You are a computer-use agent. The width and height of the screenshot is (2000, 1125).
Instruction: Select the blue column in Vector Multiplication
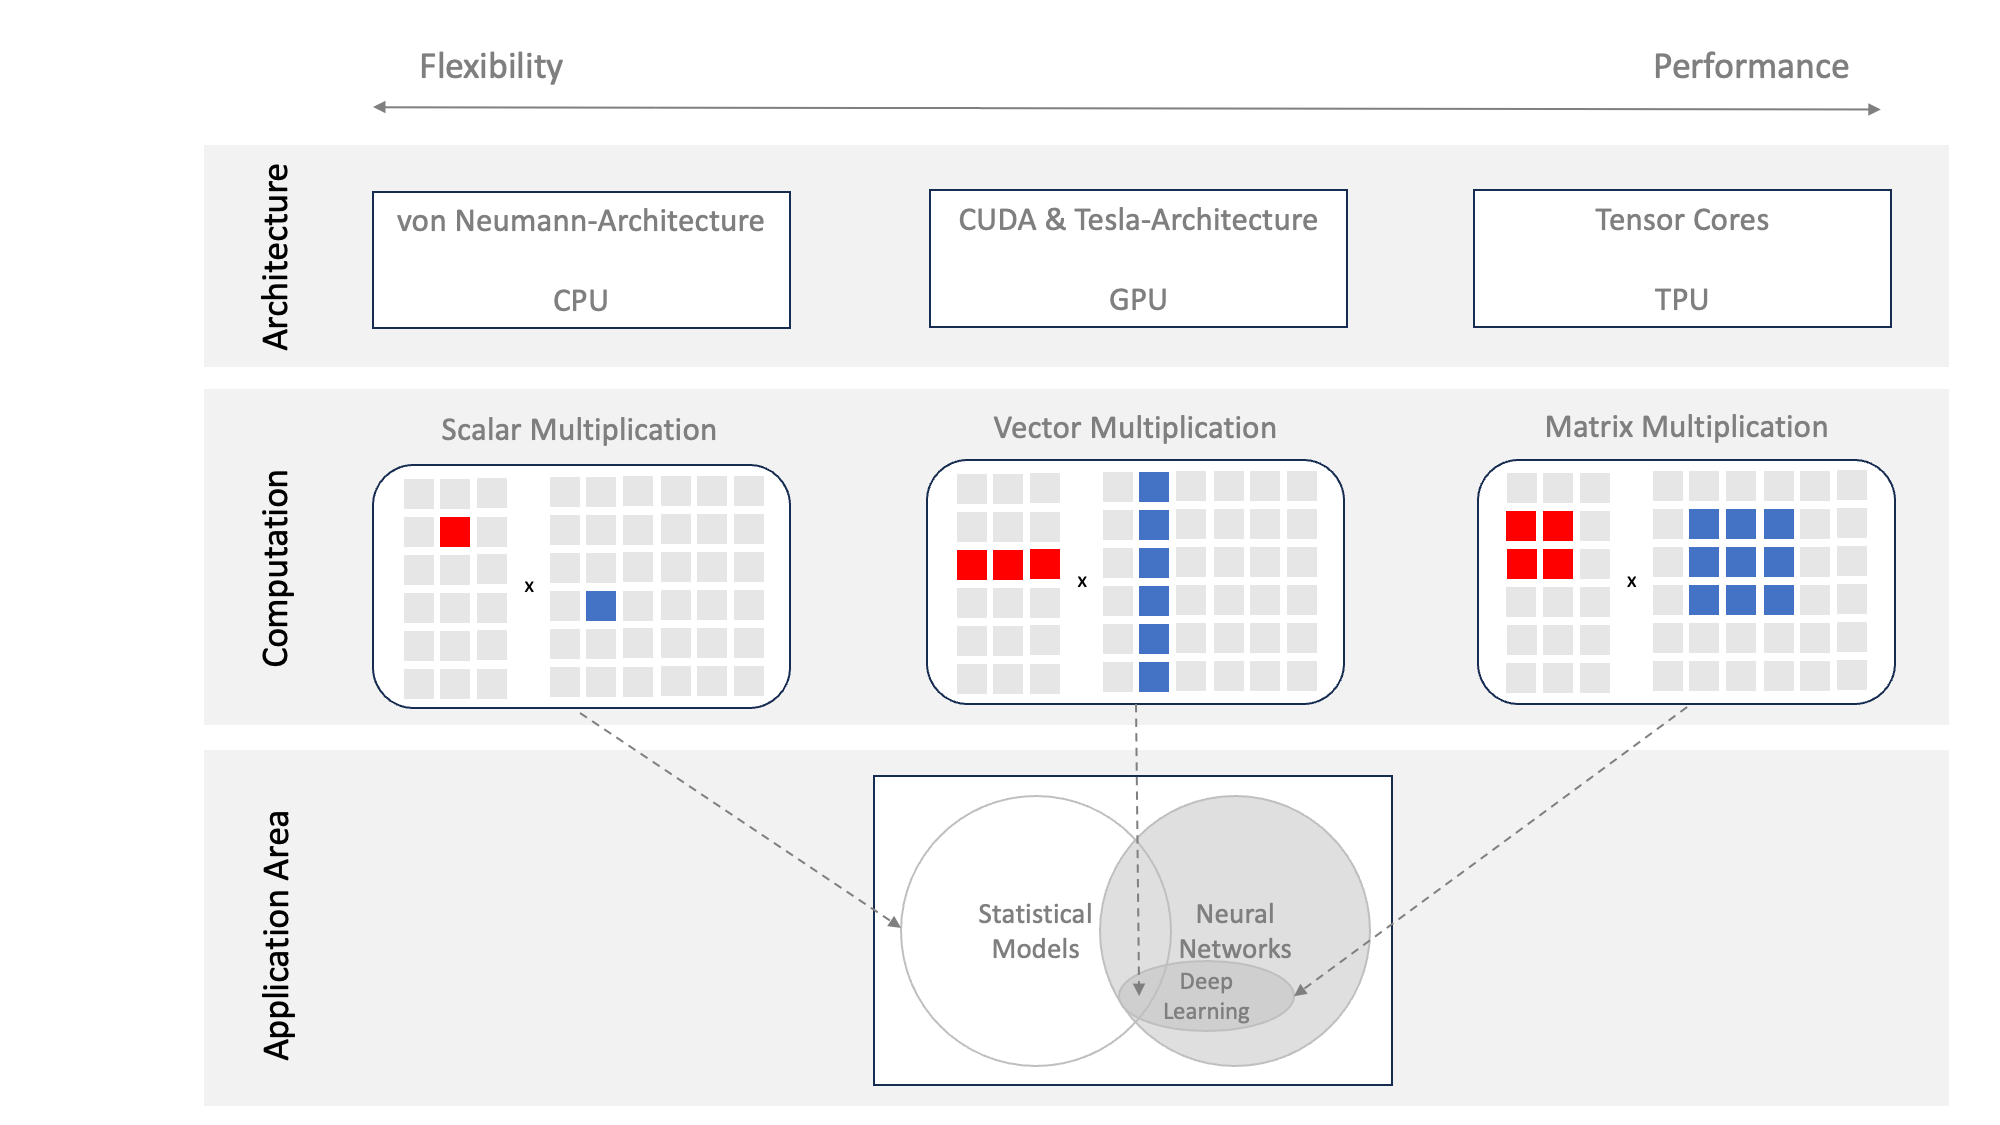[x=1153, y=581]
